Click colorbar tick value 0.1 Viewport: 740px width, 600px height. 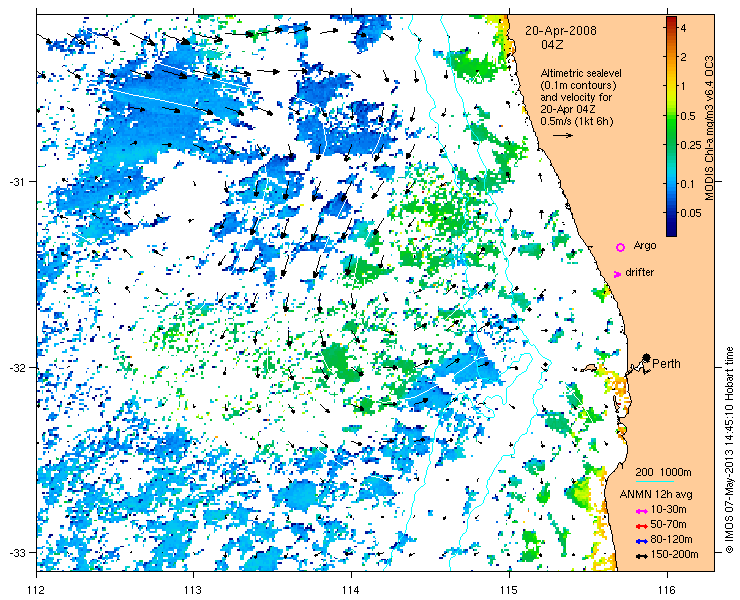coord(688,184)
